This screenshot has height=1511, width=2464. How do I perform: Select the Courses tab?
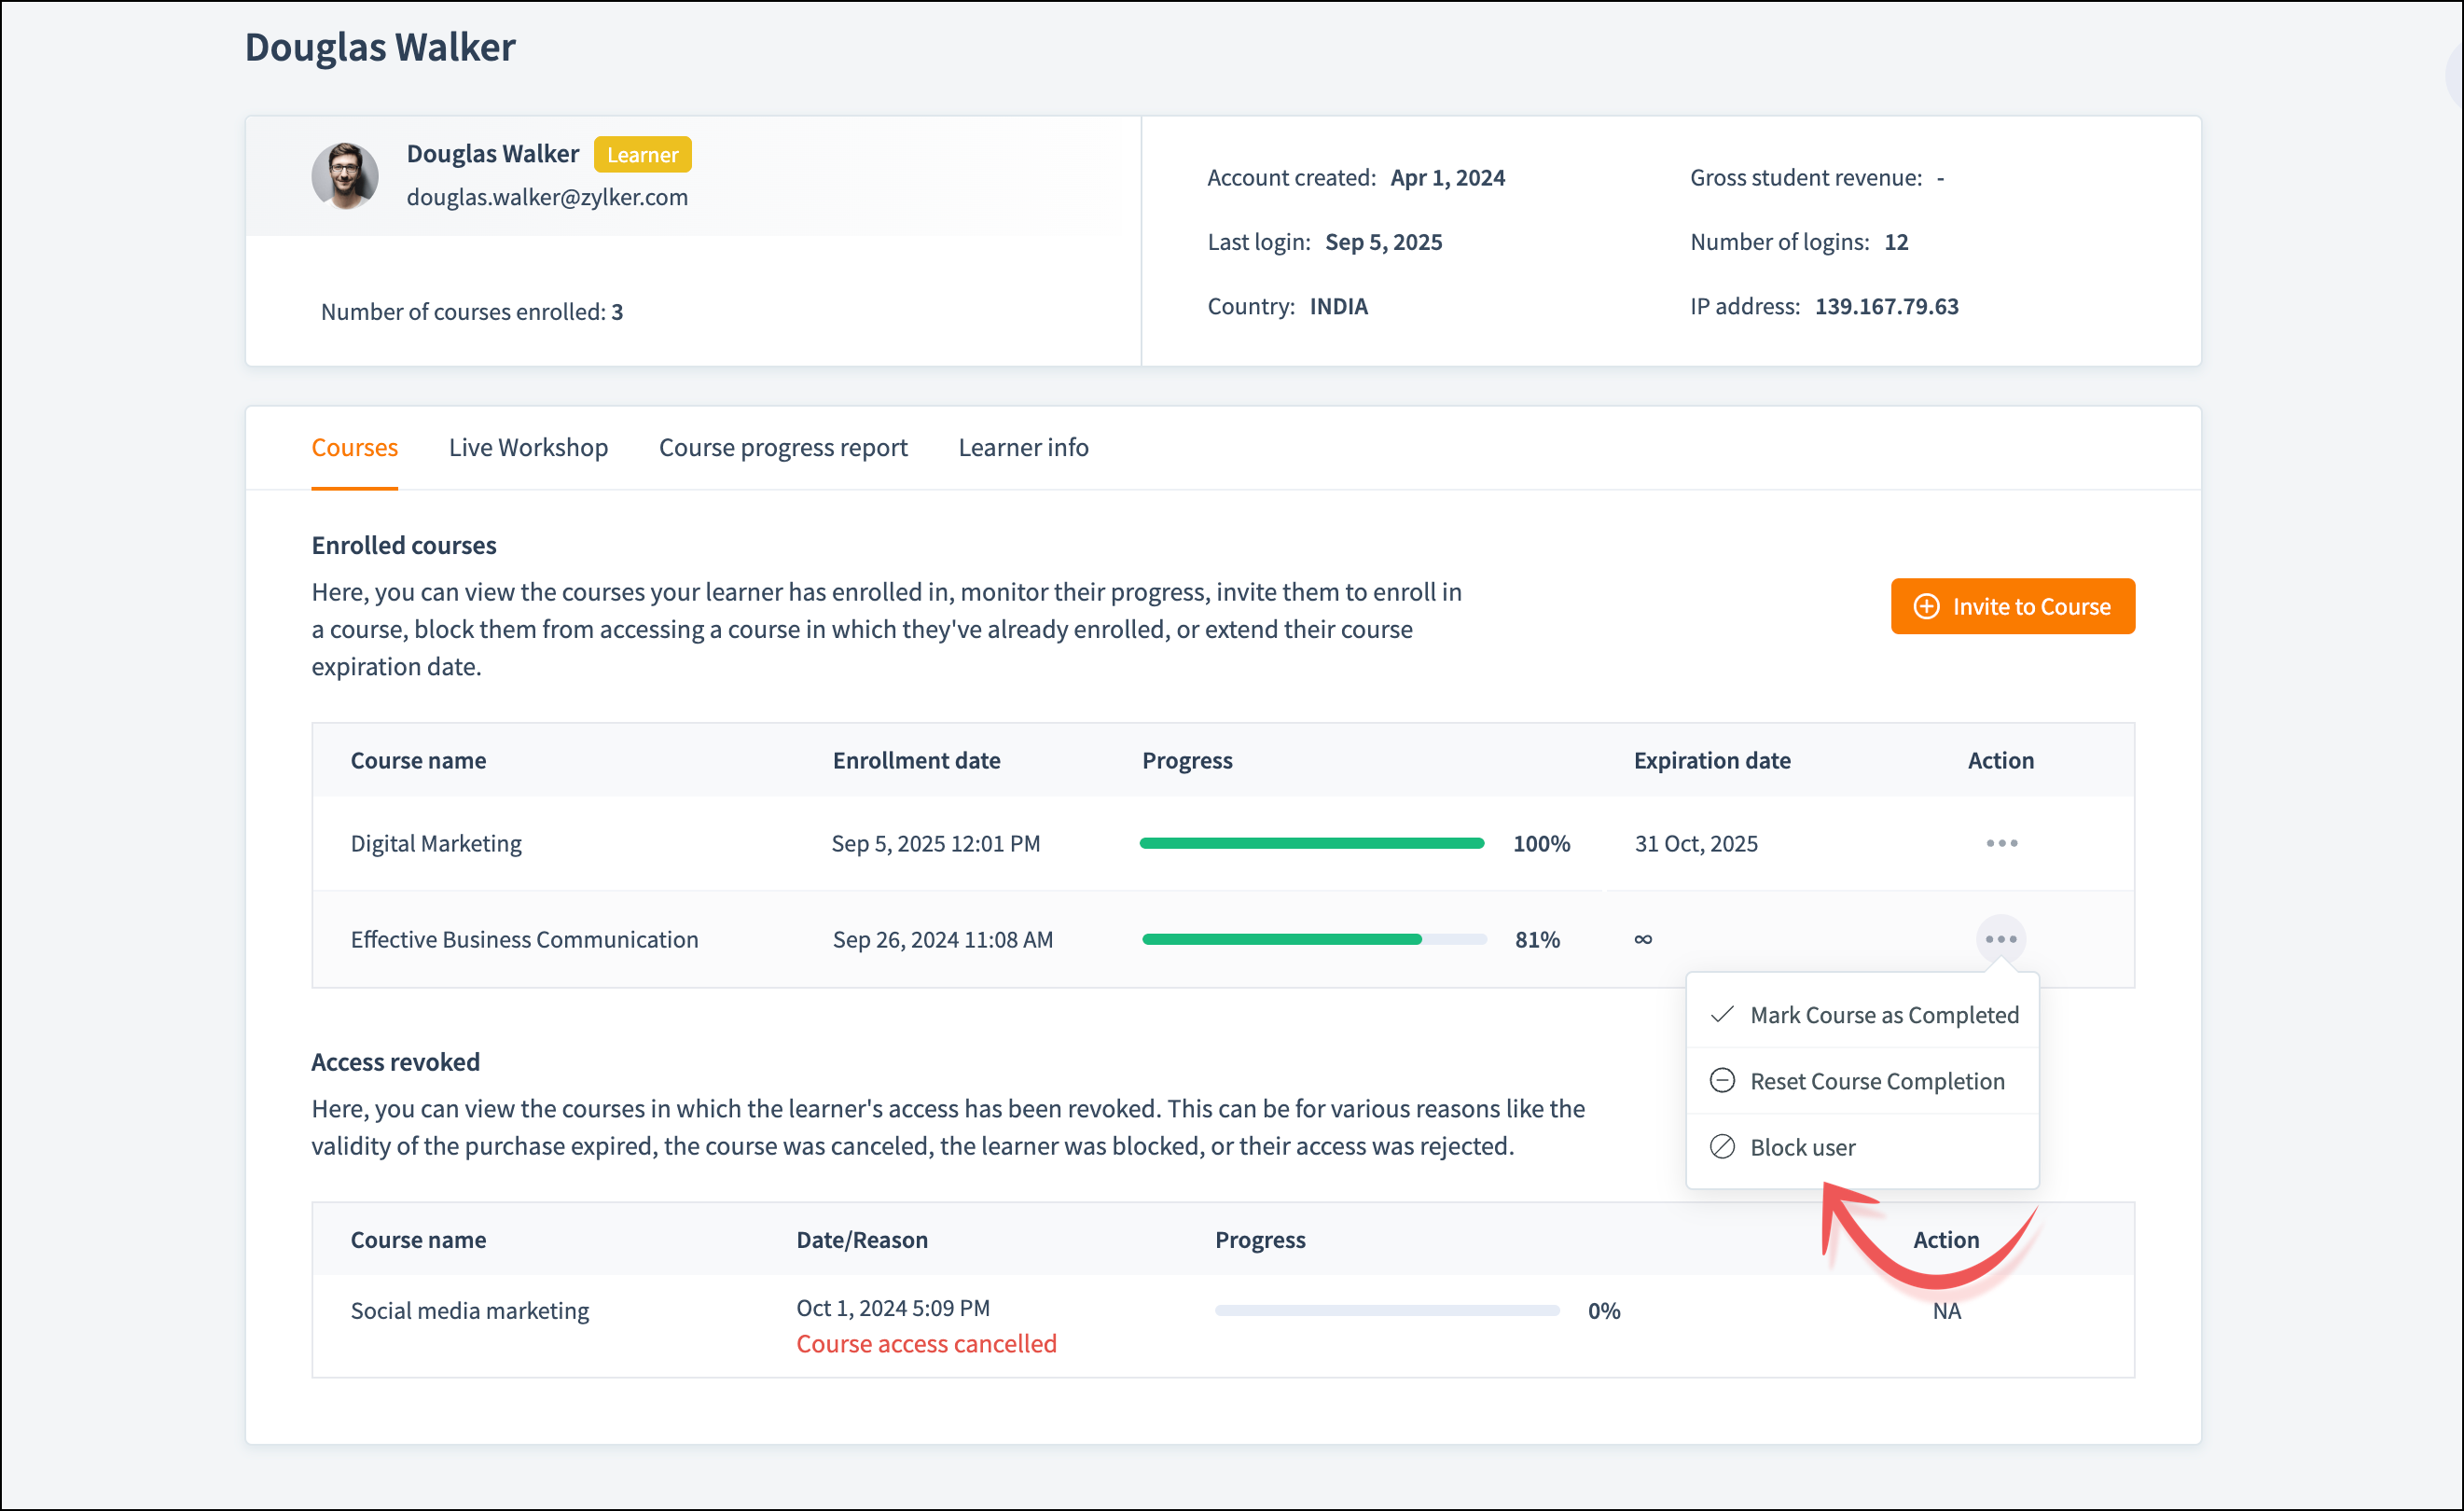(x=354, y=447)
